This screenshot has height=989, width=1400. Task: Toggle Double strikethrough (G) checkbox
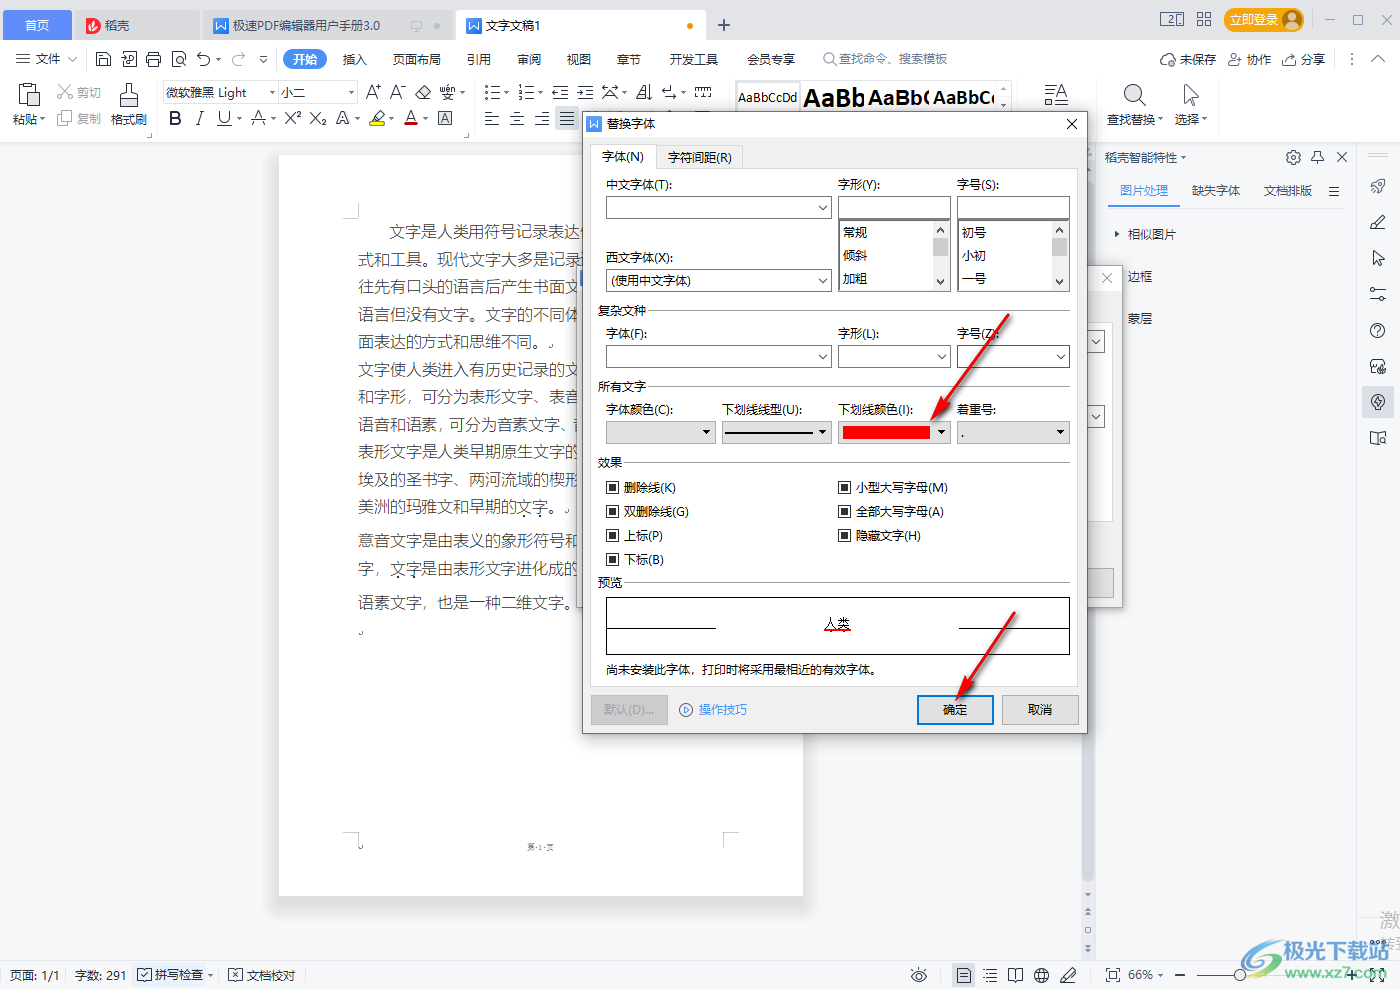coord(613,512)
